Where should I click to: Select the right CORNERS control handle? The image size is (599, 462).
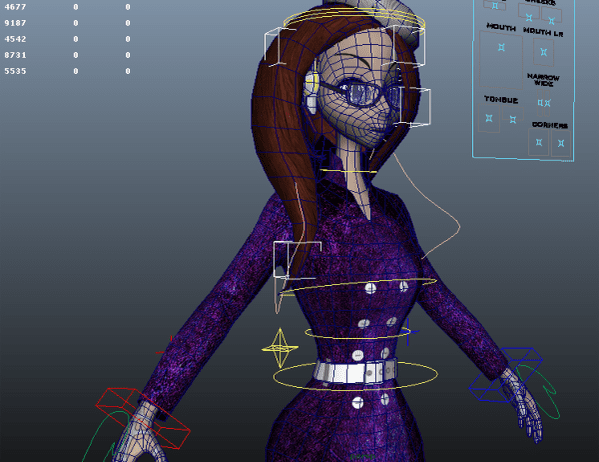coord(561,143)
